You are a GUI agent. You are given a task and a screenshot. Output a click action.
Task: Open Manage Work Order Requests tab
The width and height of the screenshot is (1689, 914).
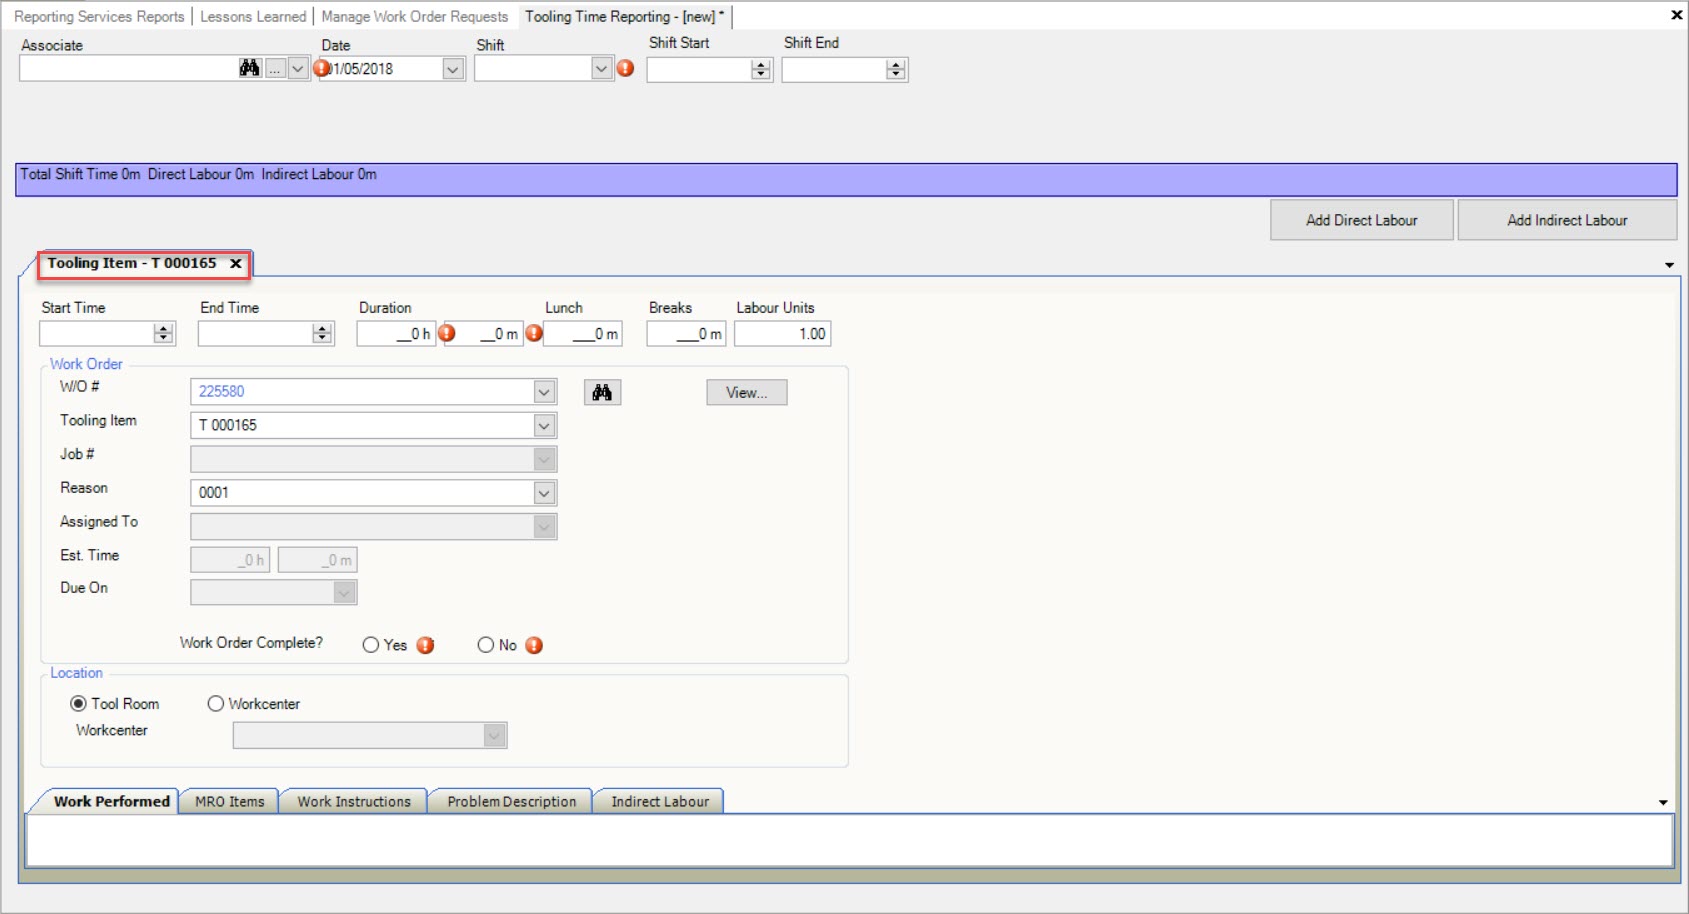[x=415, y=16]
